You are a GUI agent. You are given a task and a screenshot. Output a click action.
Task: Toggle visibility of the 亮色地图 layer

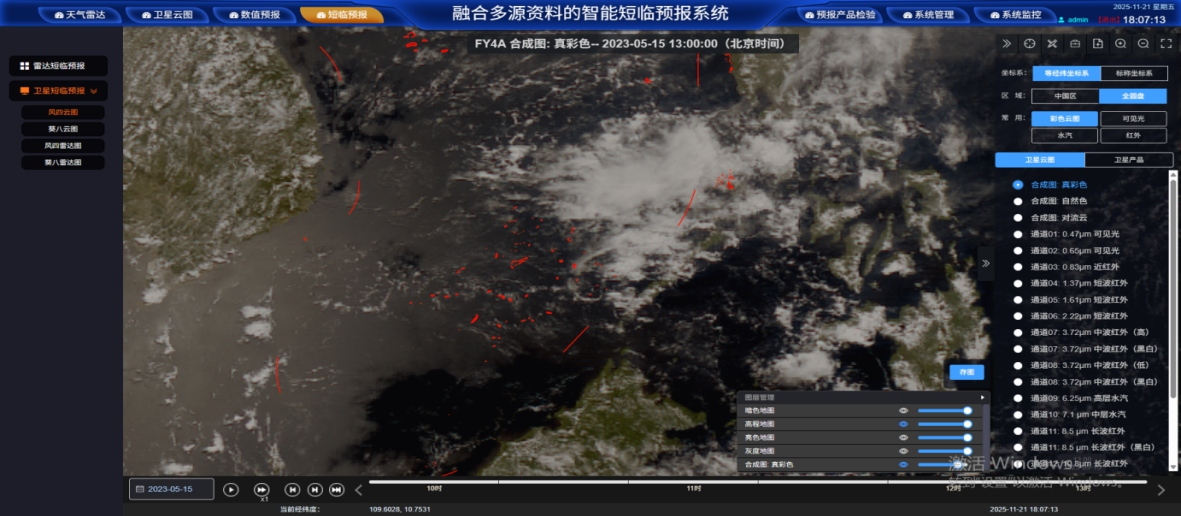pyautogui.click(x=903, y=437)
